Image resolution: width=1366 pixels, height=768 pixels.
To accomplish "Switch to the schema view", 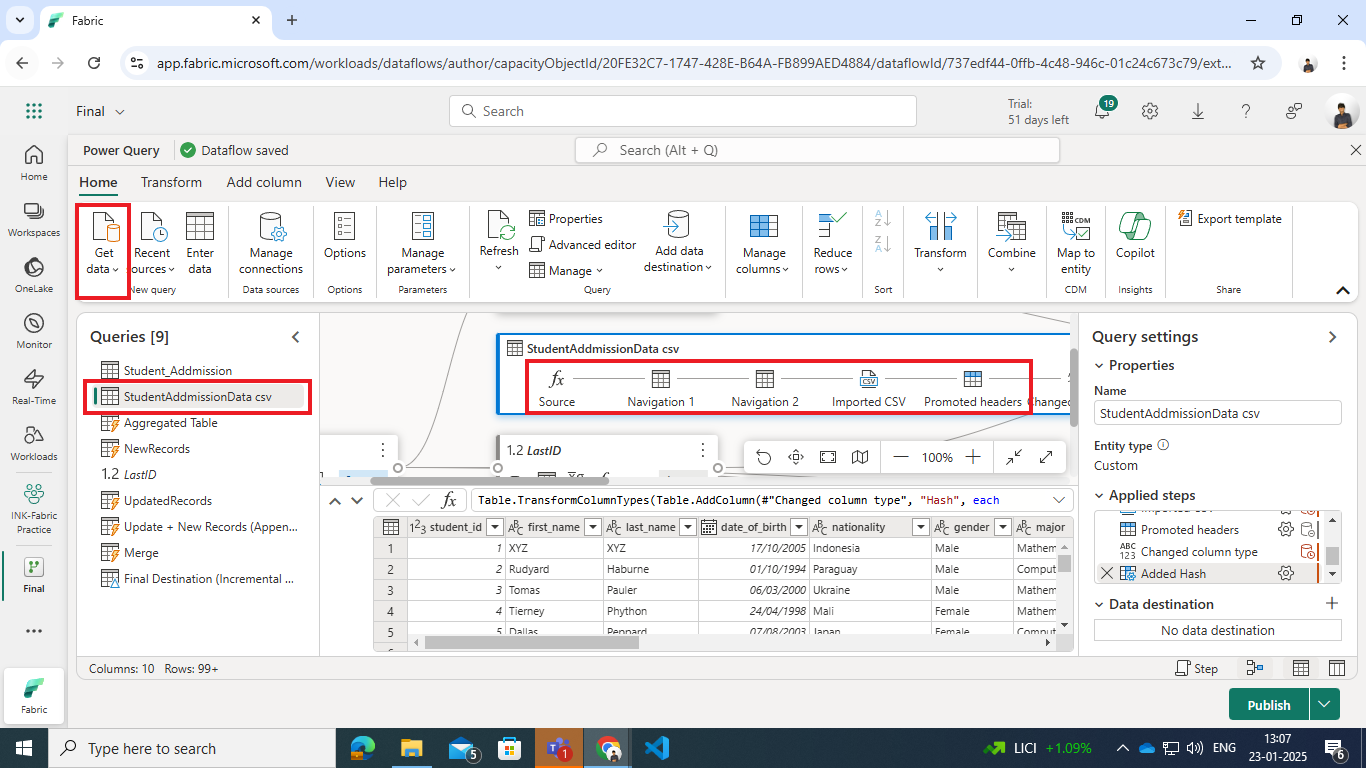I will (x=1337, y=668).
